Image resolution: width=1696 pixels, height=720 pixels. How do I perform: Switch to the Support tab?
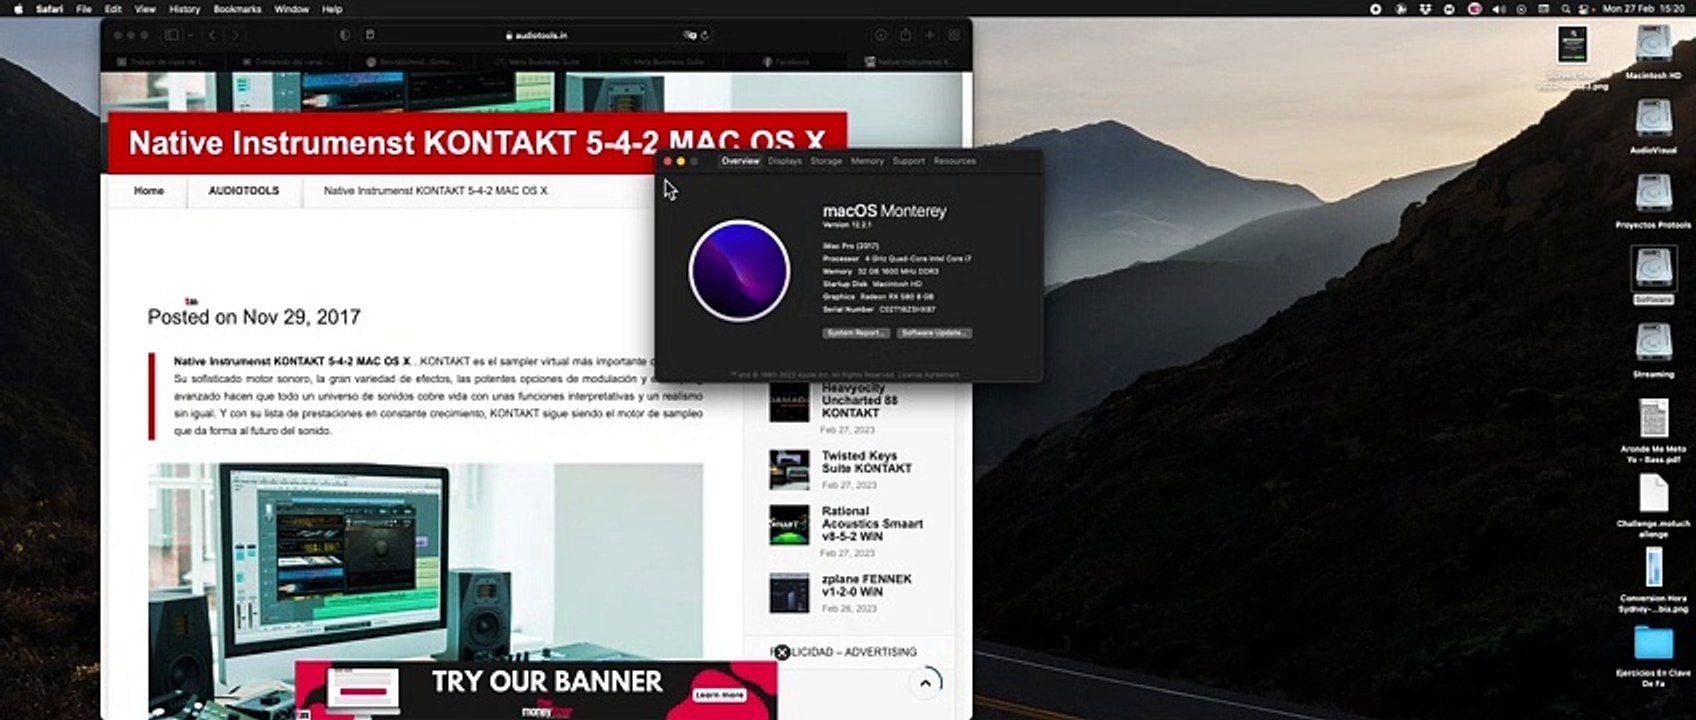tap(908, 161)
